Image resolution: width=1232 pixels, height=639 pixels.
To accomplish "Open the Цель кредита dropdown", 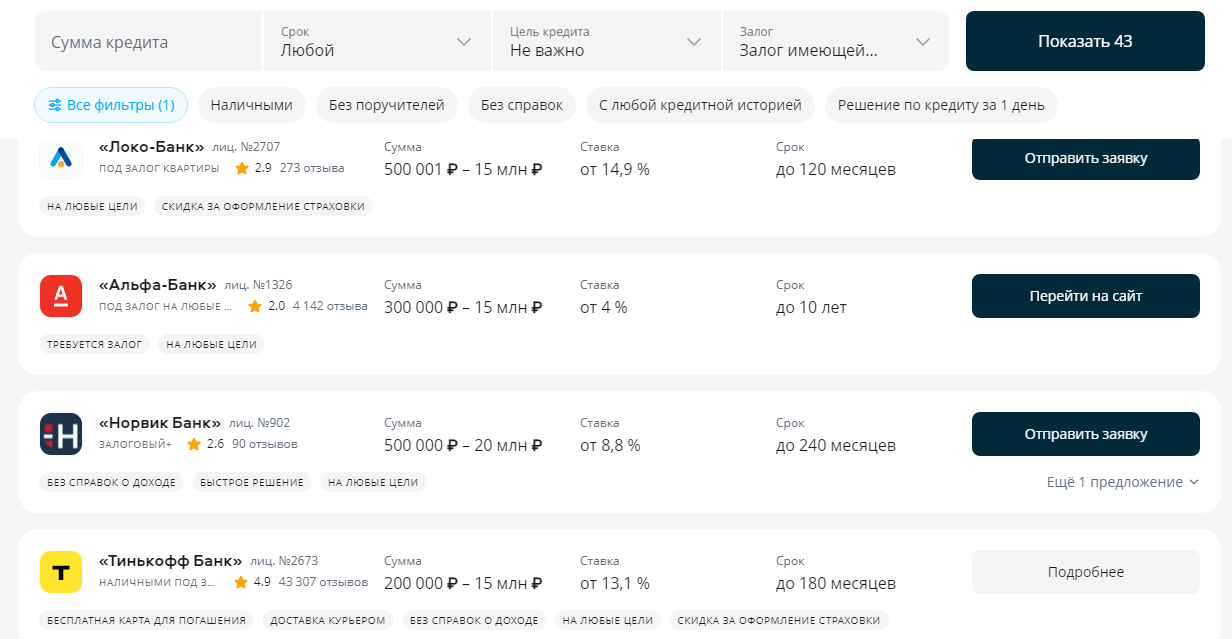I will [607, 41].
